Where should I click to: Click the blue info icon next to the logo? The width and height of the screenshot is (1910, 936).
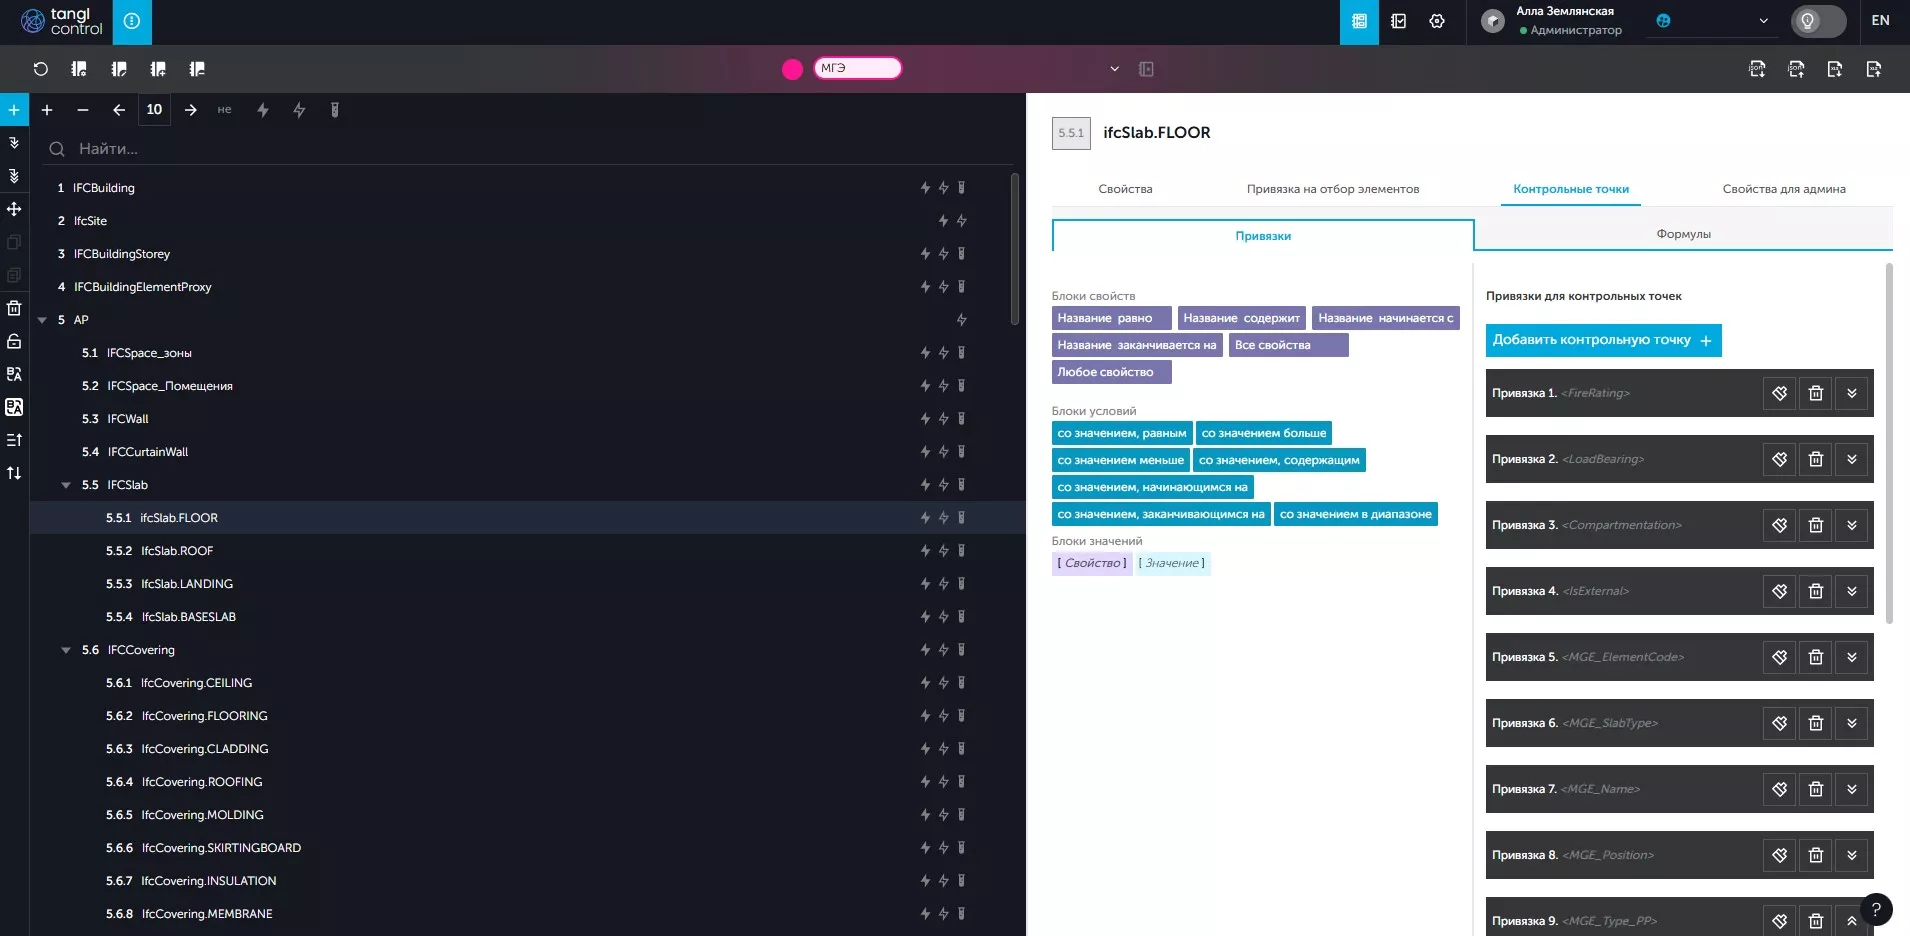point(132,21)
